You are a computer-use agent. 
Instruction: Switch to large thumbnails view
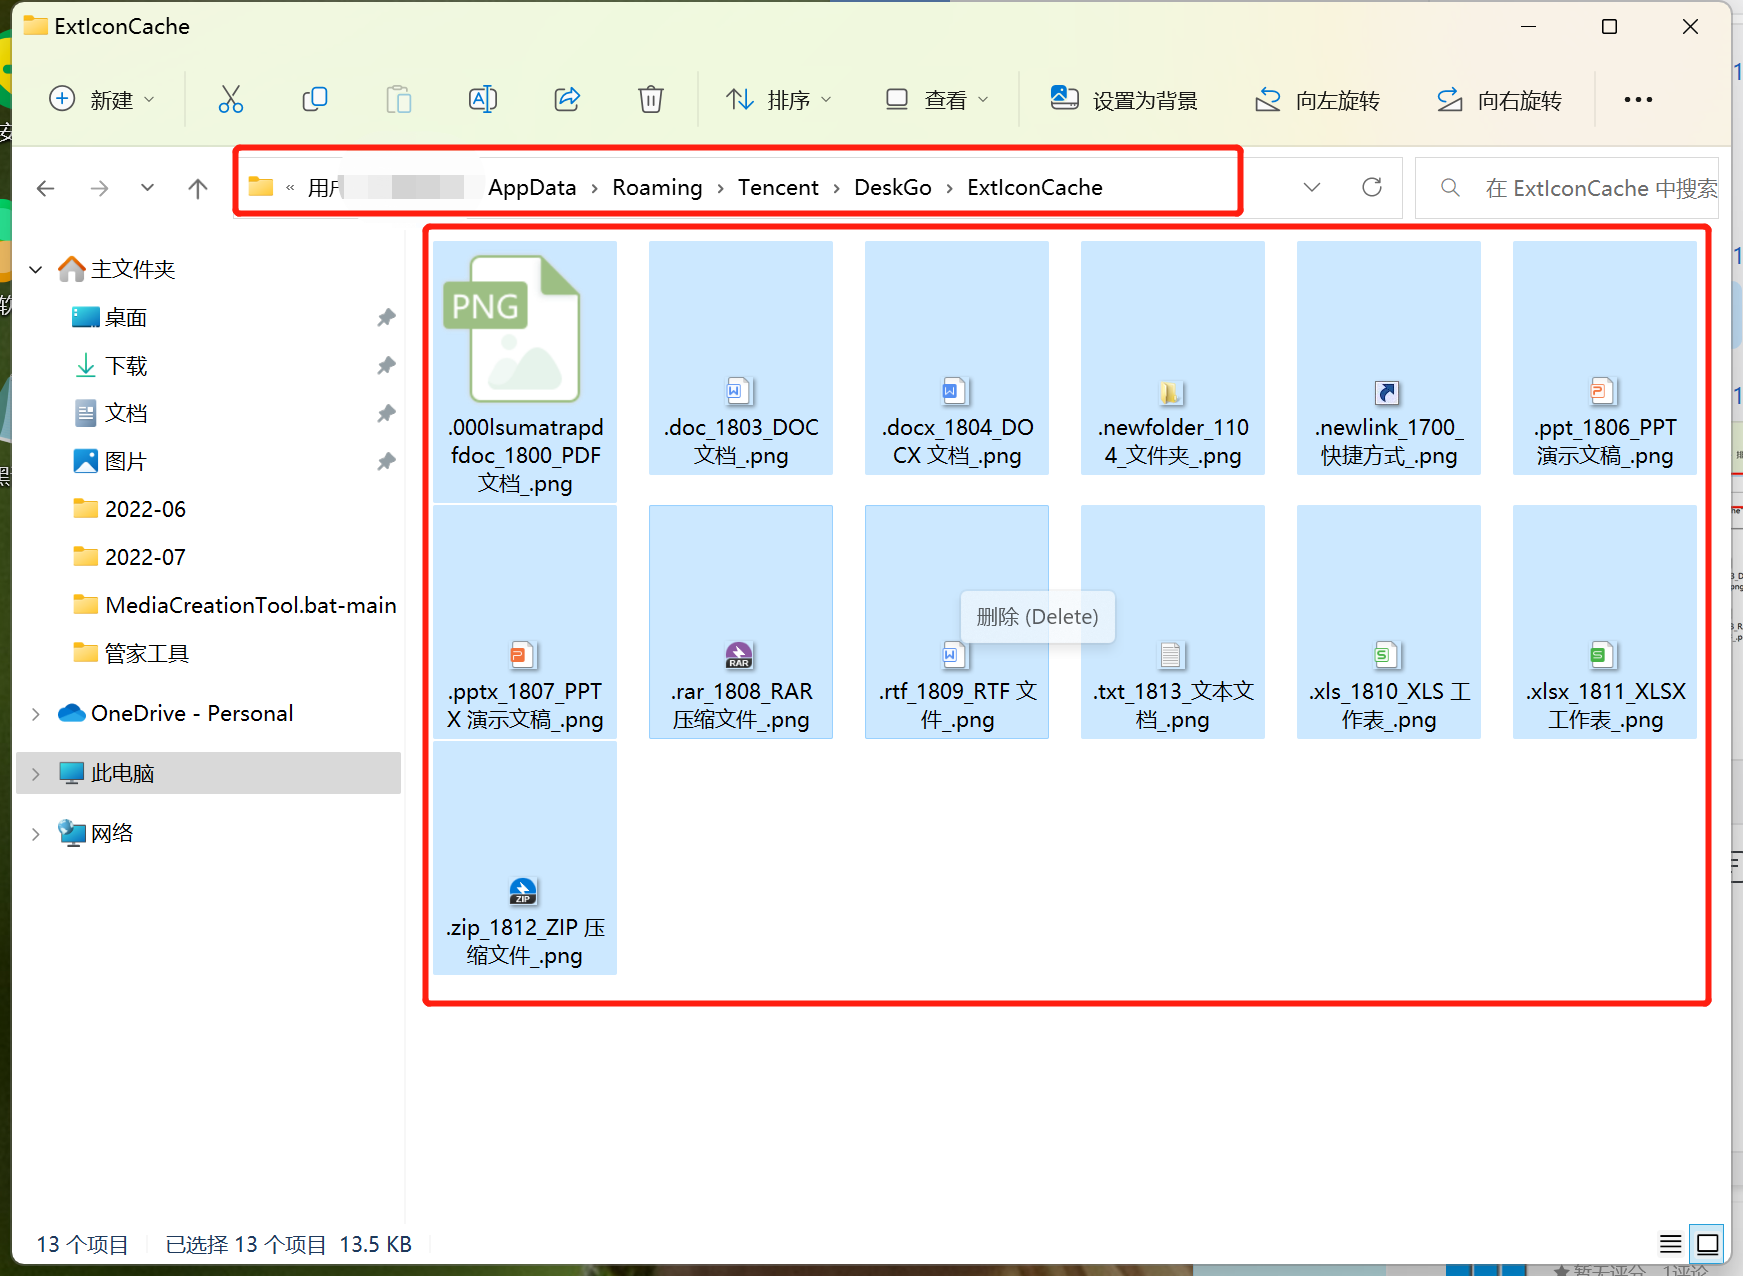(x=1708, y=1244)
